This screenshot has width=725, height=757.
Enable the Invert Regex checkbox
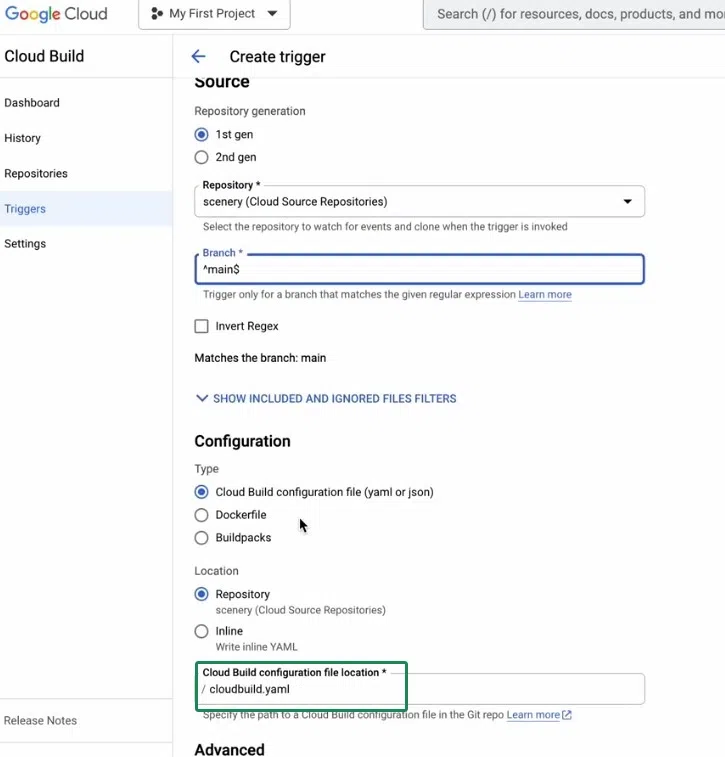(x=202, y=326)
